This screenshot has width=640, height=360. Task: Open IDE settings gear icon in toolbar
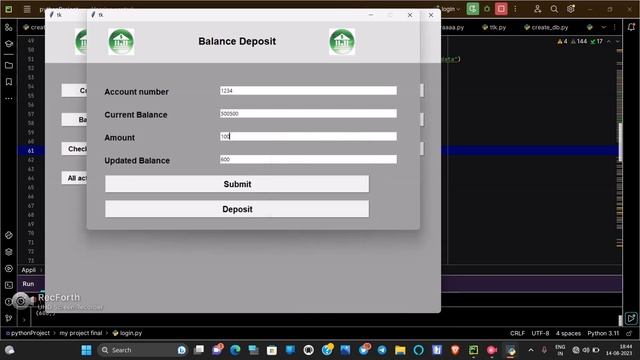point(571,9)
